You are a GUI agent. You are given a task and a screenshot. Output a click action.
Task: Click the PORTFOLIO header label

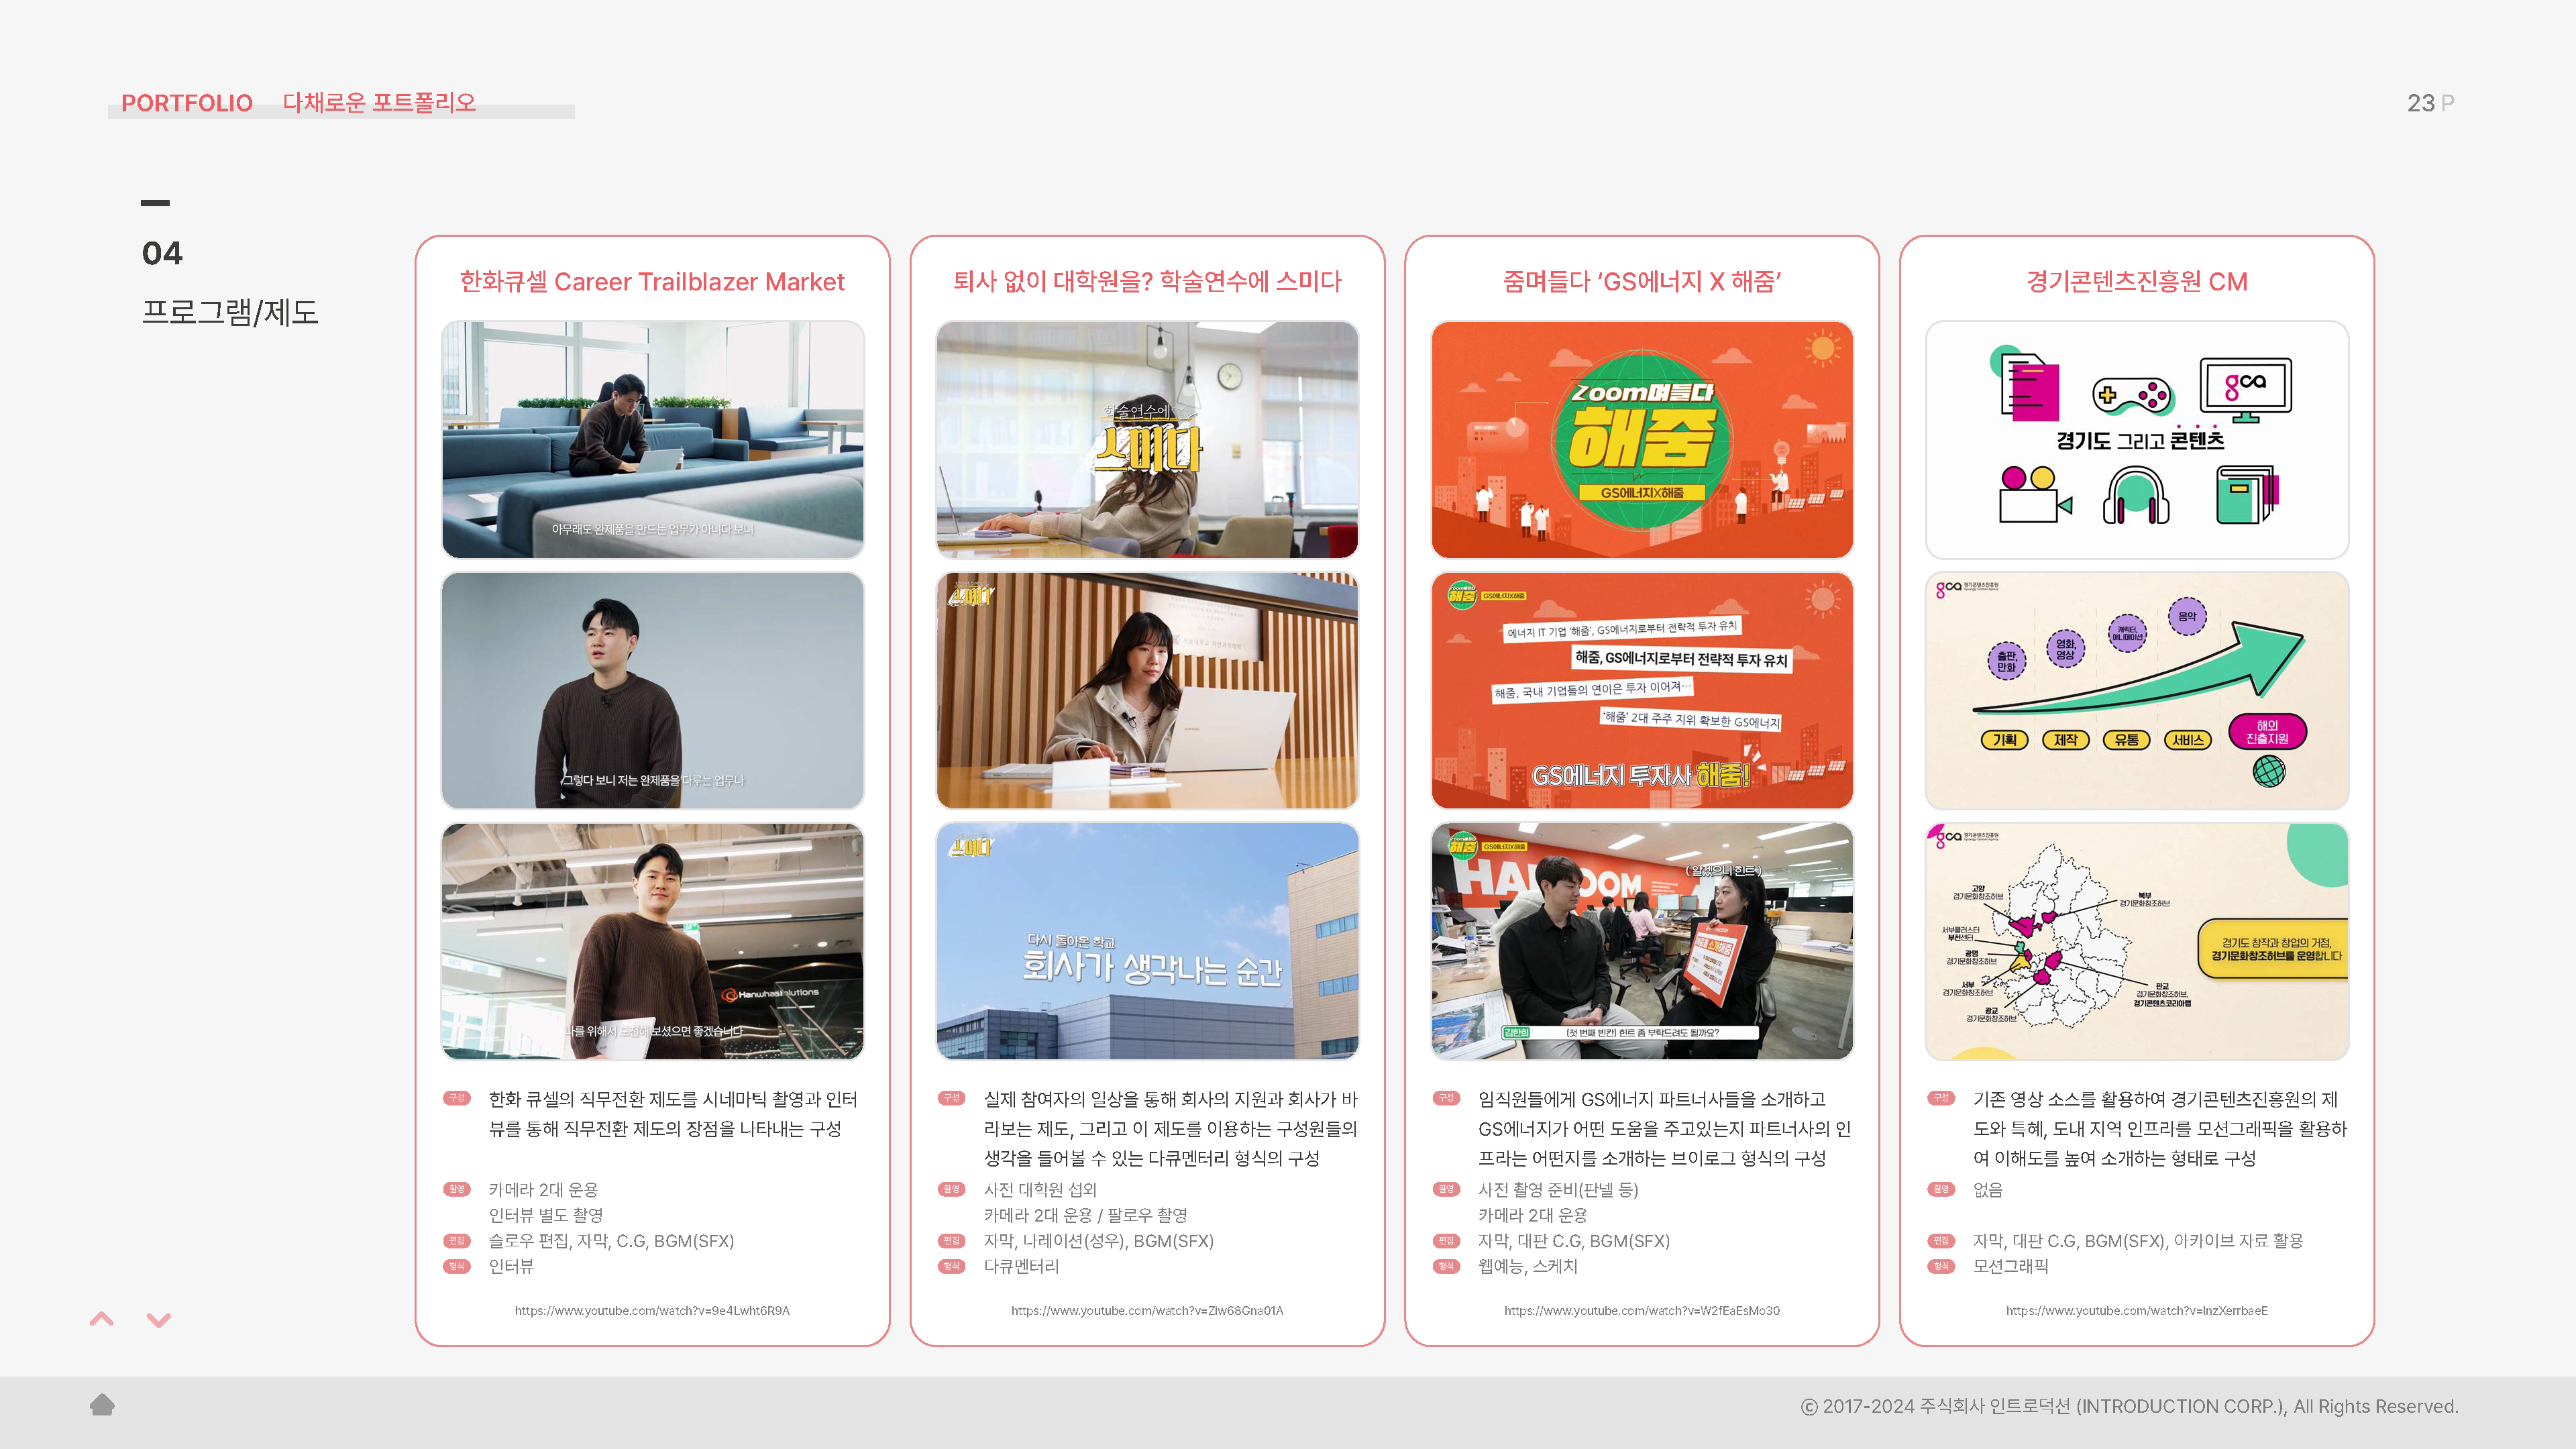[187, 103]
